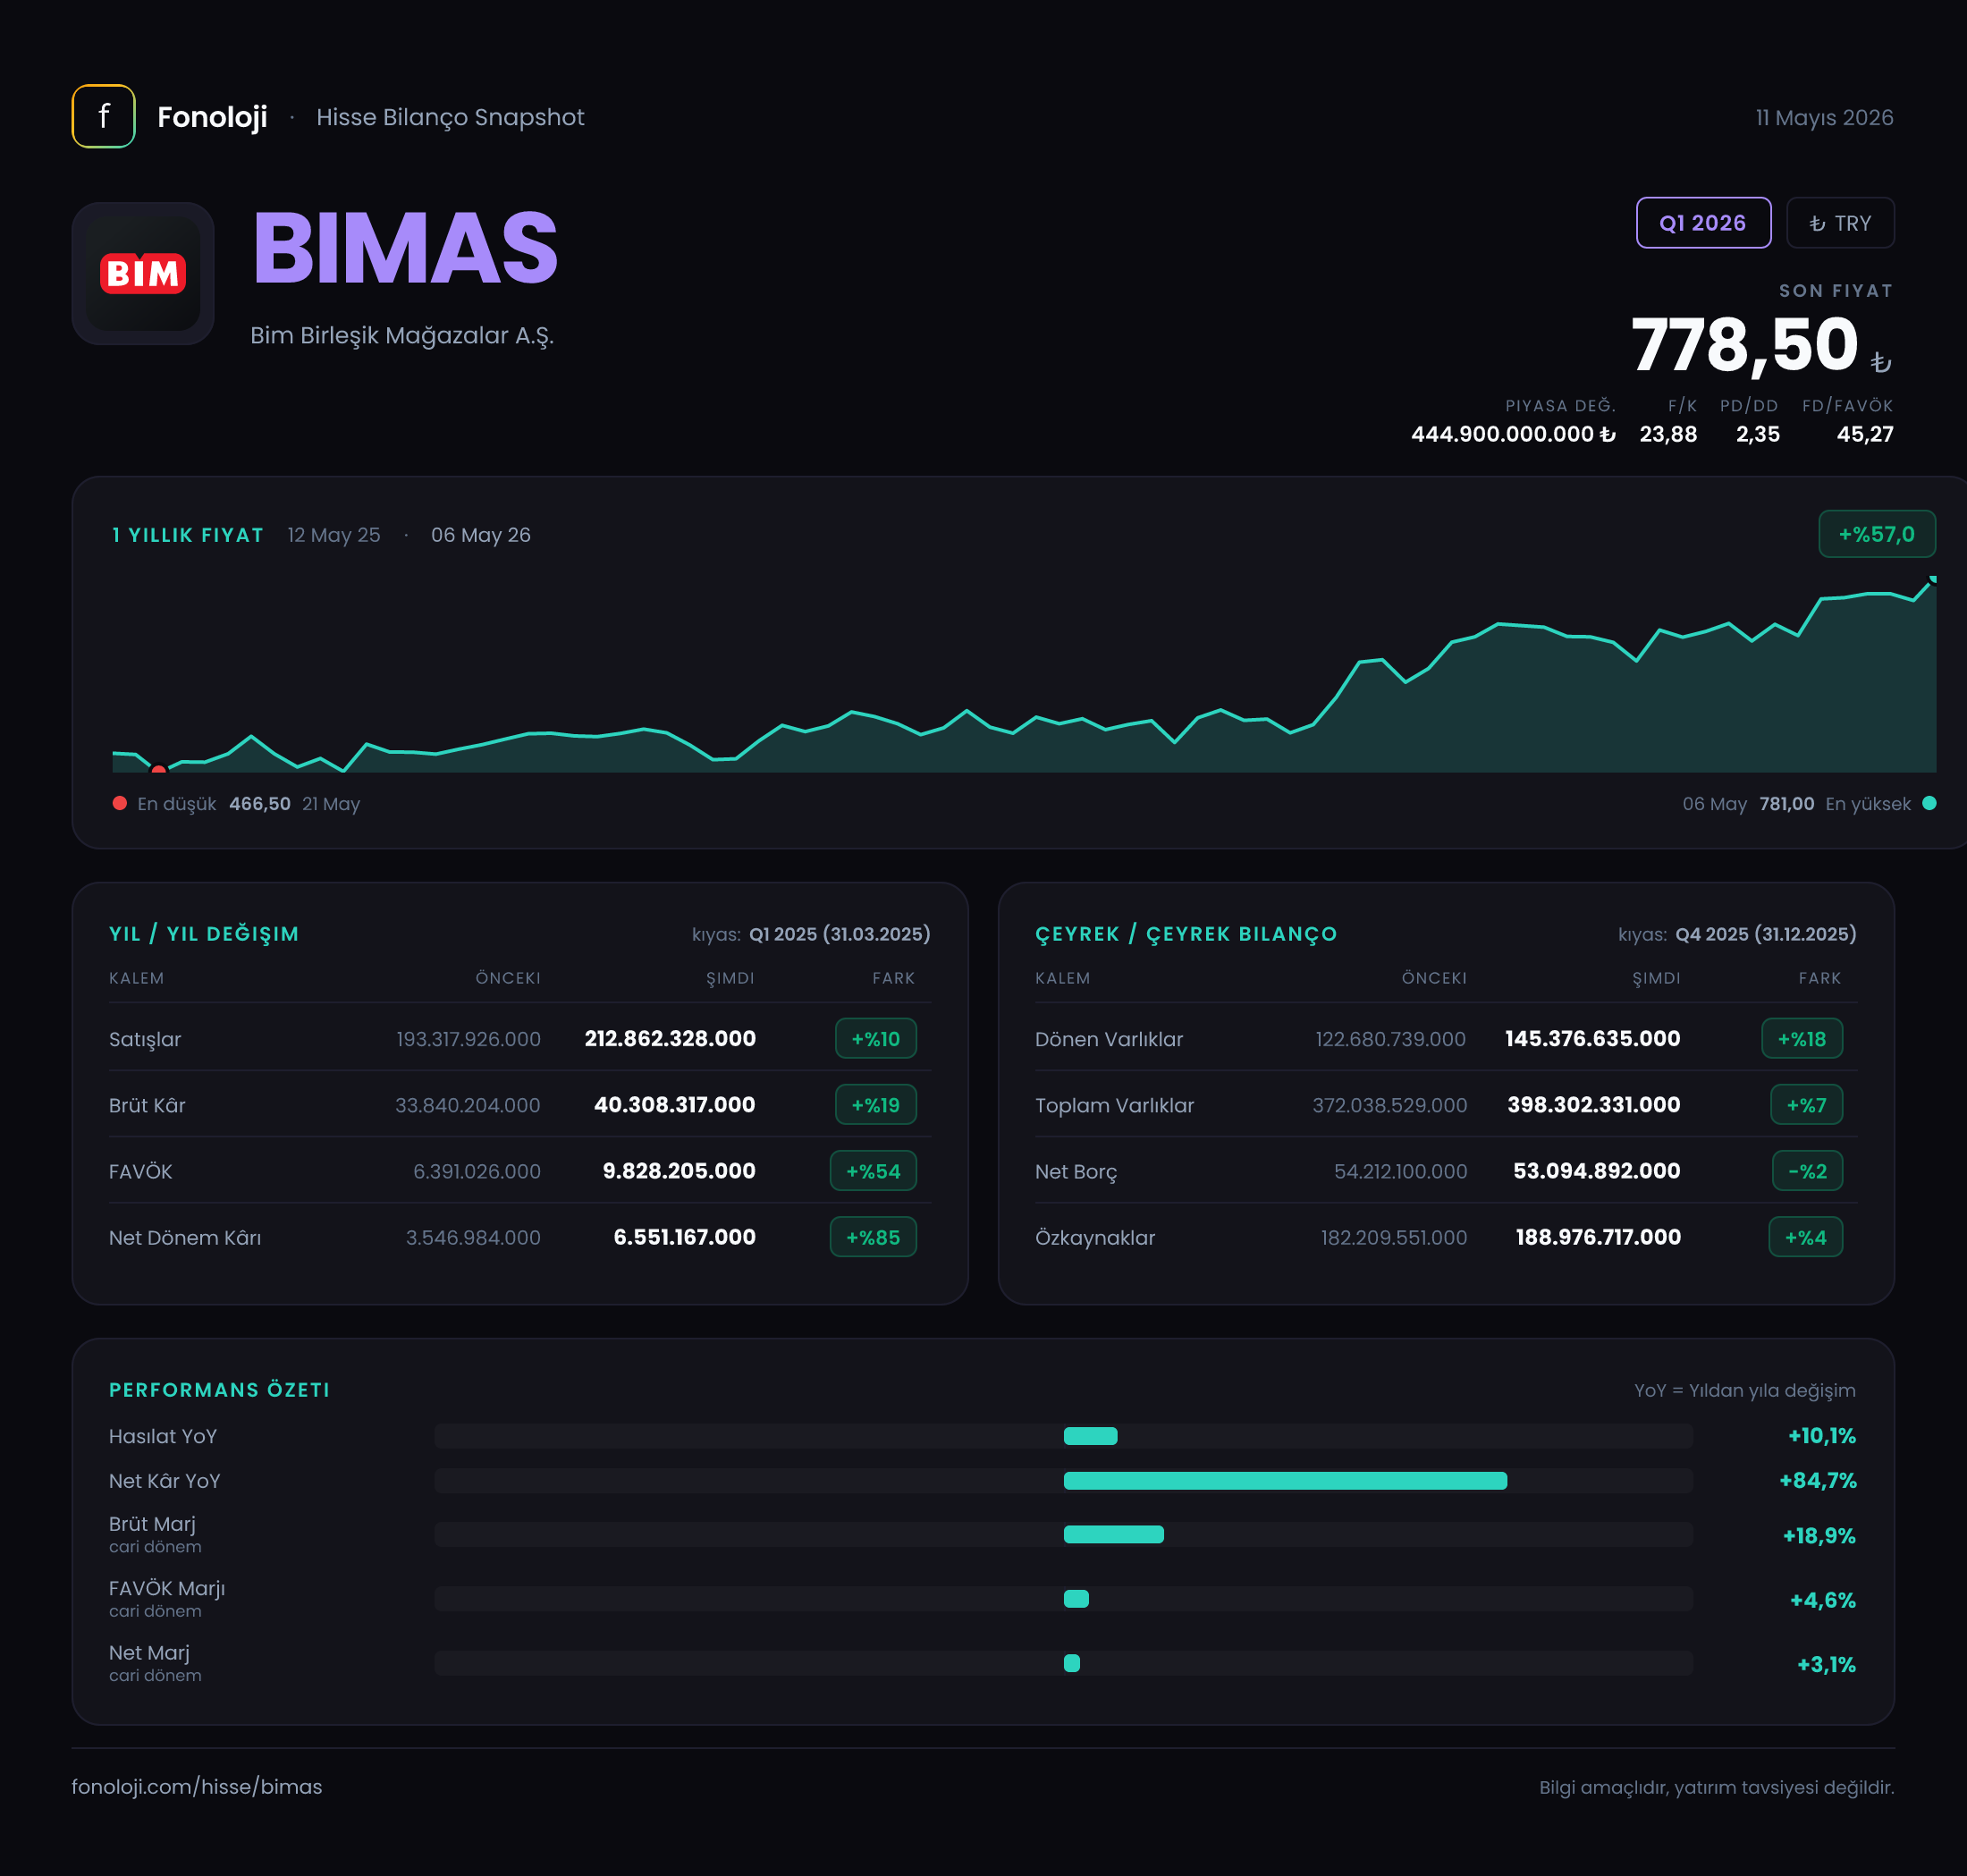Click the F/K value 23,88
Screen dimensions: 1967x1876
(1668, 434)
